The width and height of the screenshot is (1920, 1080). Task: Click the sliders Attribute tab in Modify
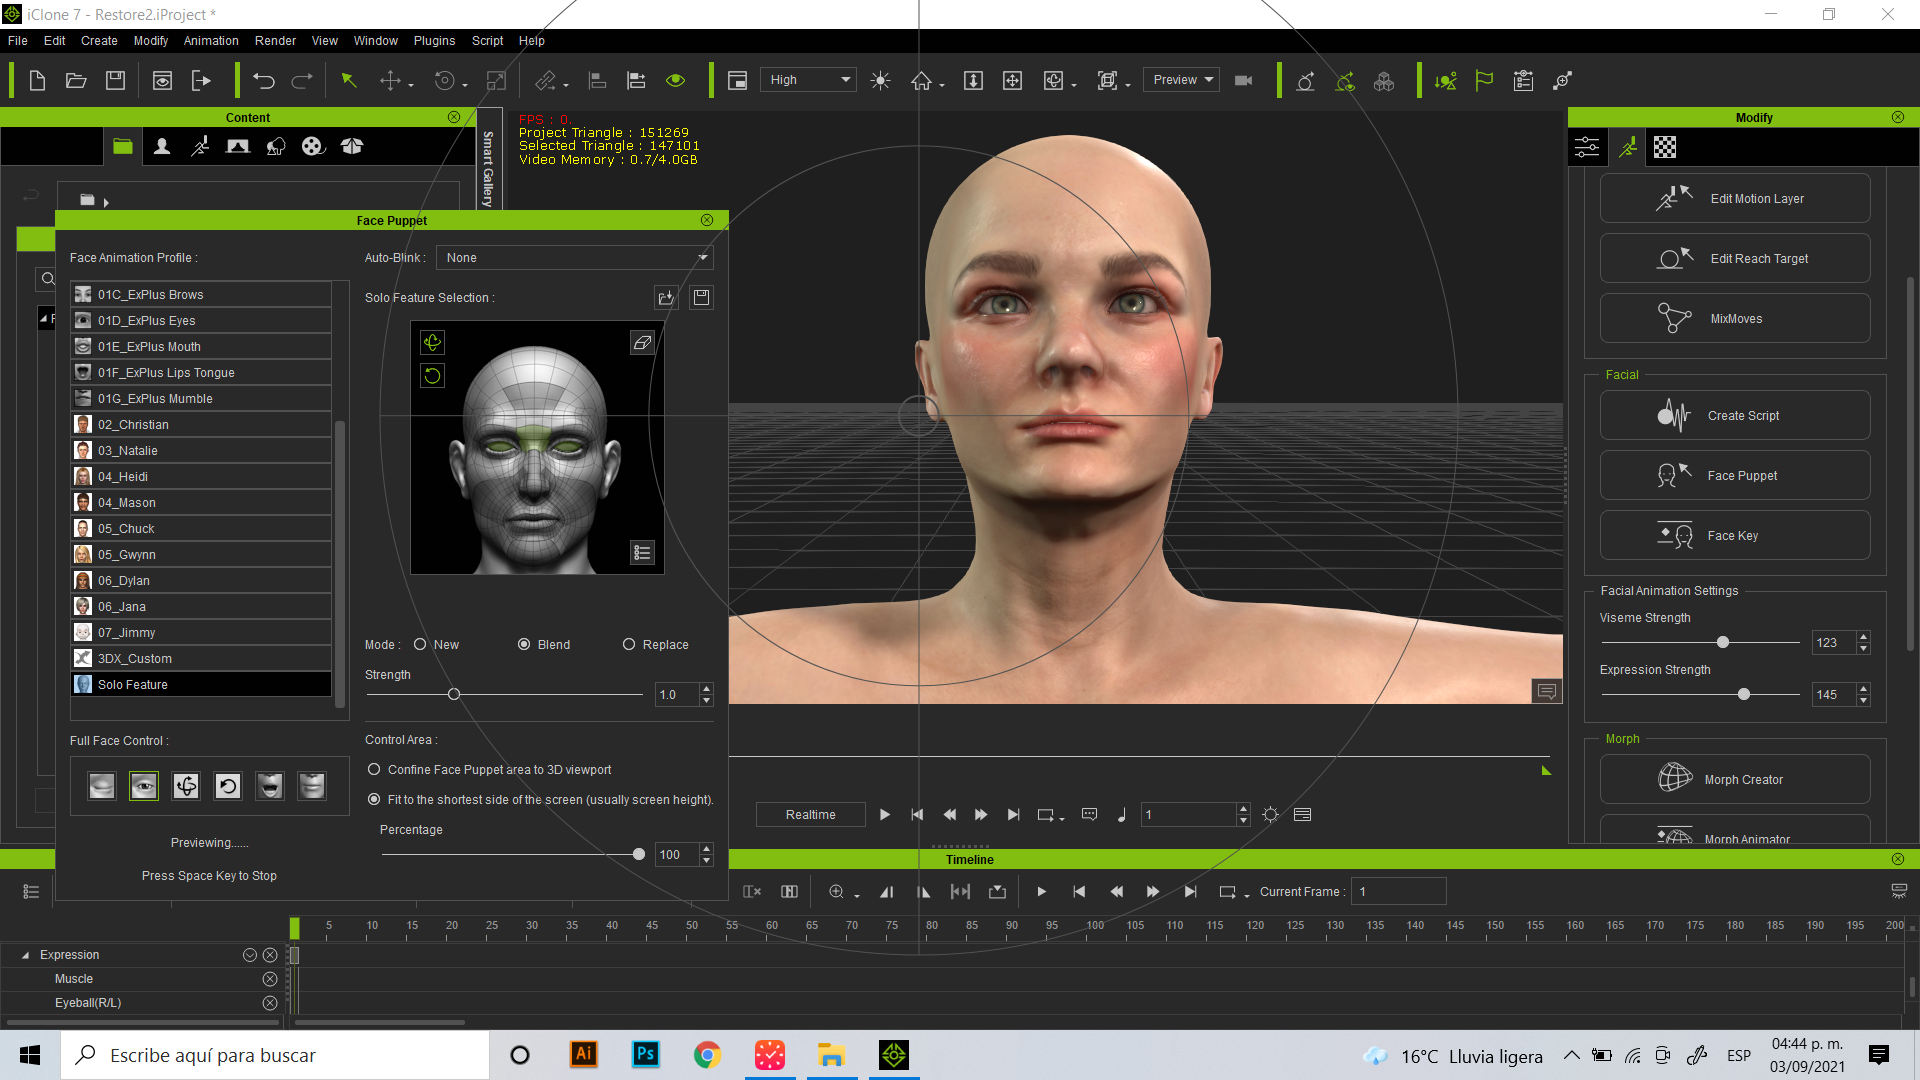(x=1587, y=148)
